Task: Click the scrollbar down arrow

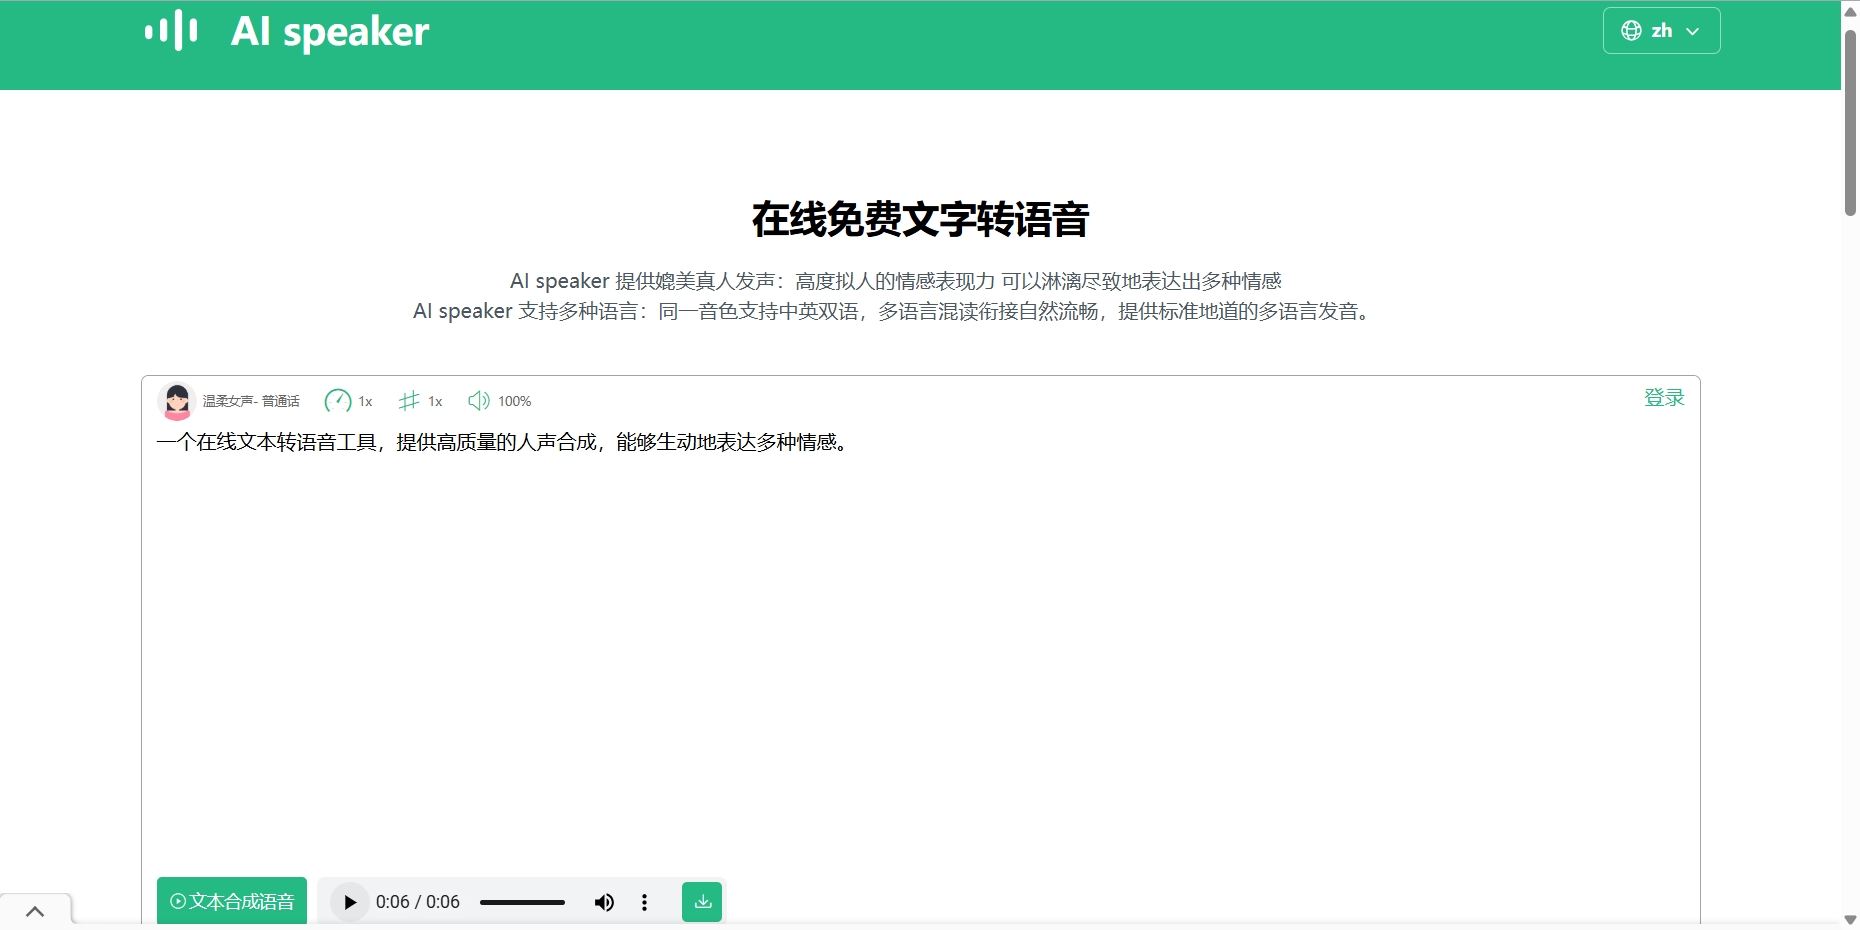Action: click(1850, 920)
